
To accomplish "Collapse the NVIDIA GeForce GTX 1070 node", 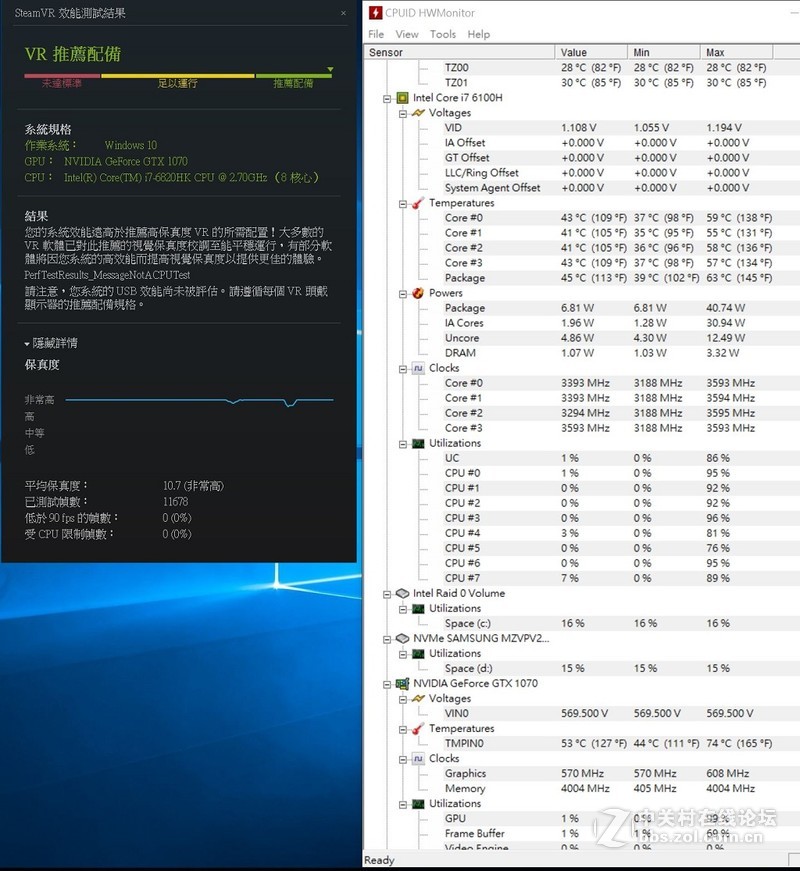I will (x=387, y=684).
